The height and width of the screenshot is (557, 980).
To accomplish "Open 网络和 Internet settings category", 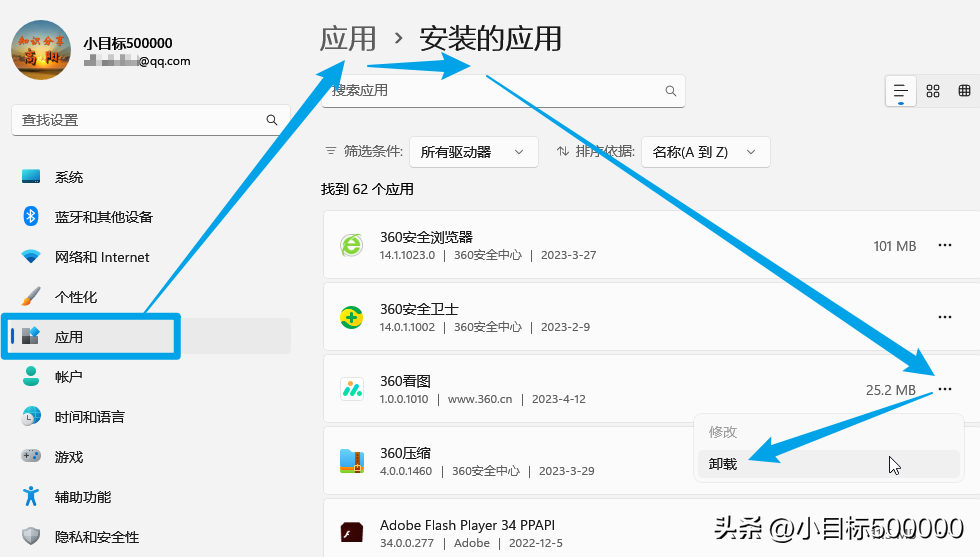I will pos(102,257).
